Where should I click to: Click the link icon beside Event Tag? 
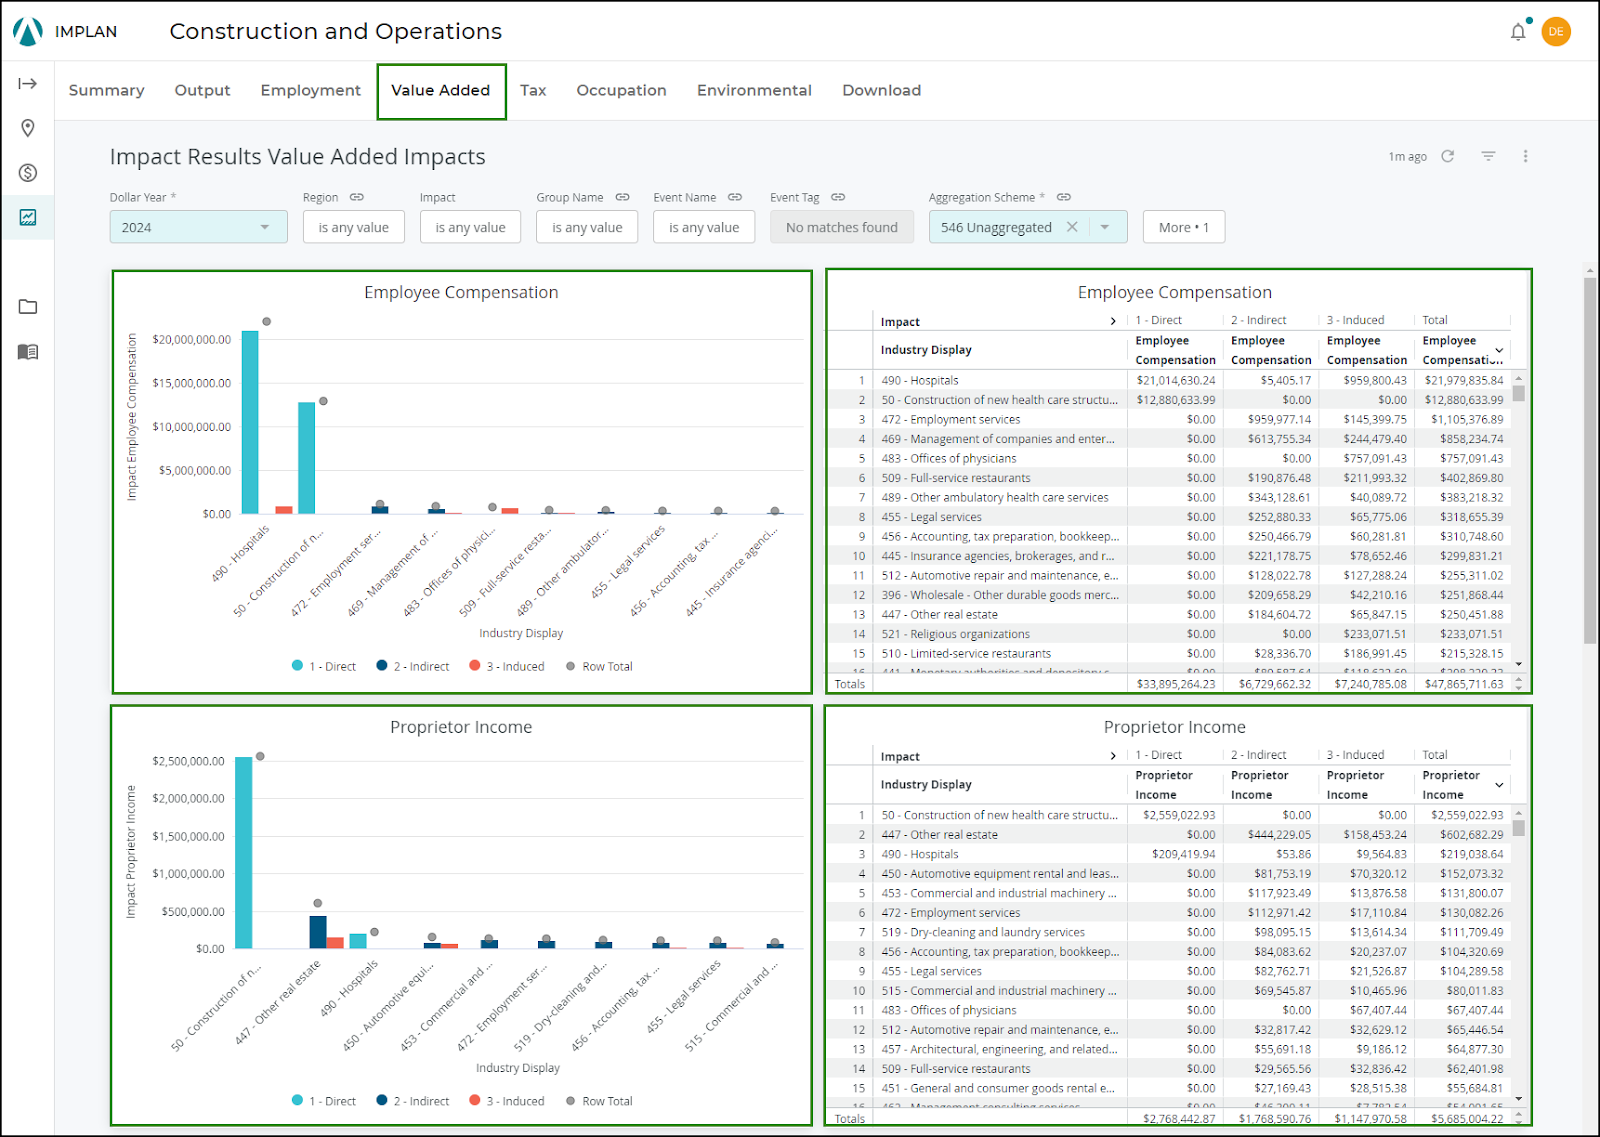(x=838, y=197)
